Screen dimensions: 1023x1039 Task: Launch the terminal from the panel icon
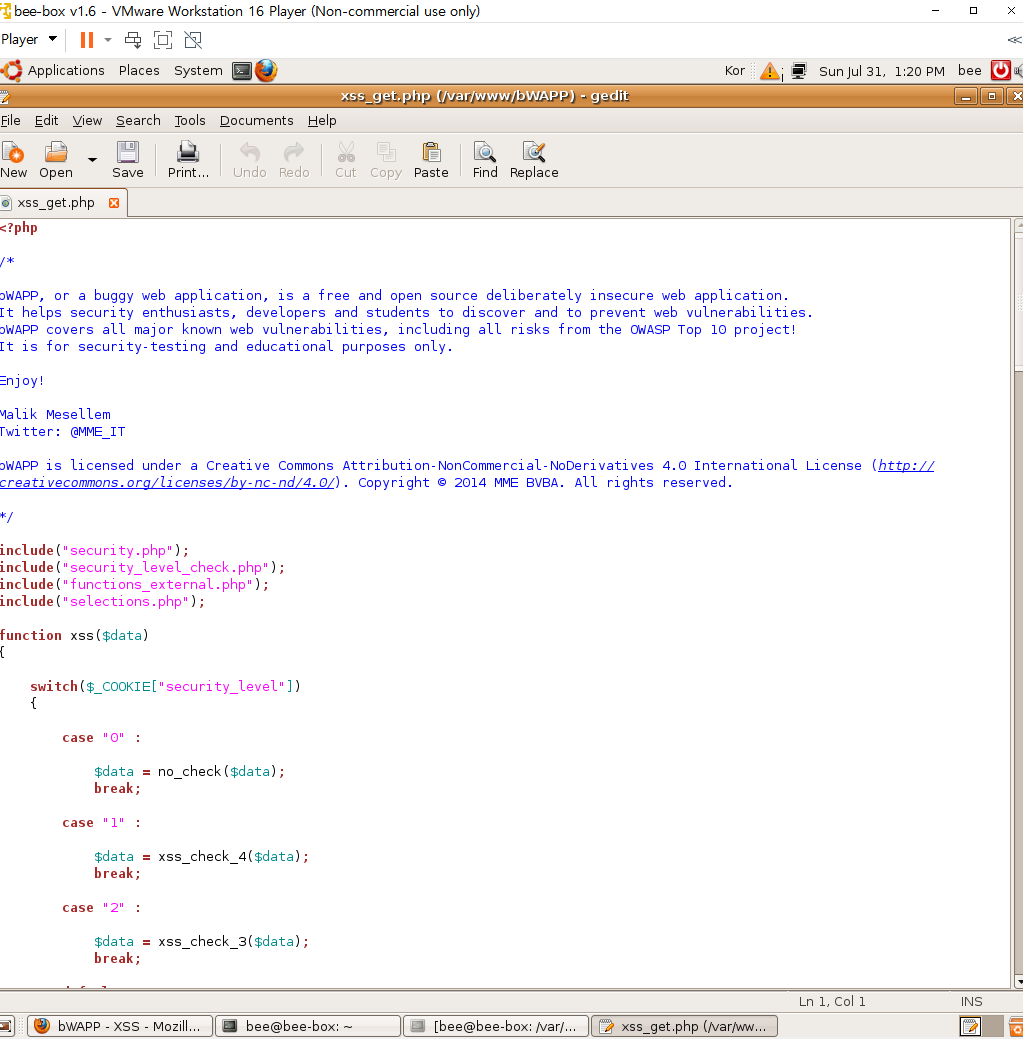(x=242, y=70)
